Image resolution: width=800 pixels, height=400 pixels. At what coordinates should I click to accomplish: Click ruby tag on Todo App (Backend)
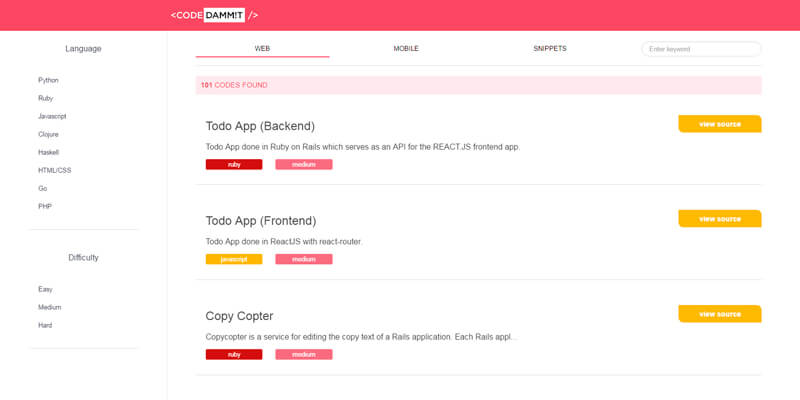pos(234,164)
